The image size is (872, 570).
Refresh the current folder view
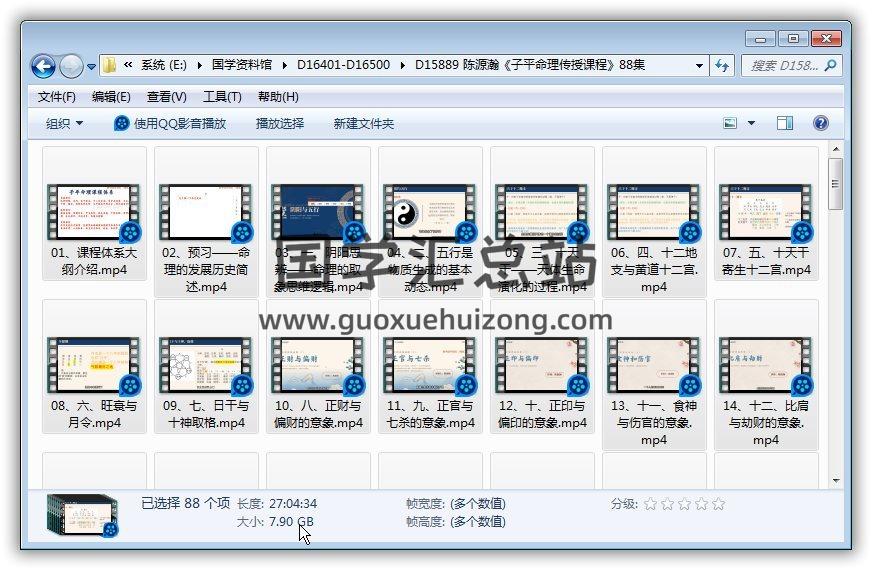pos(722,66)
